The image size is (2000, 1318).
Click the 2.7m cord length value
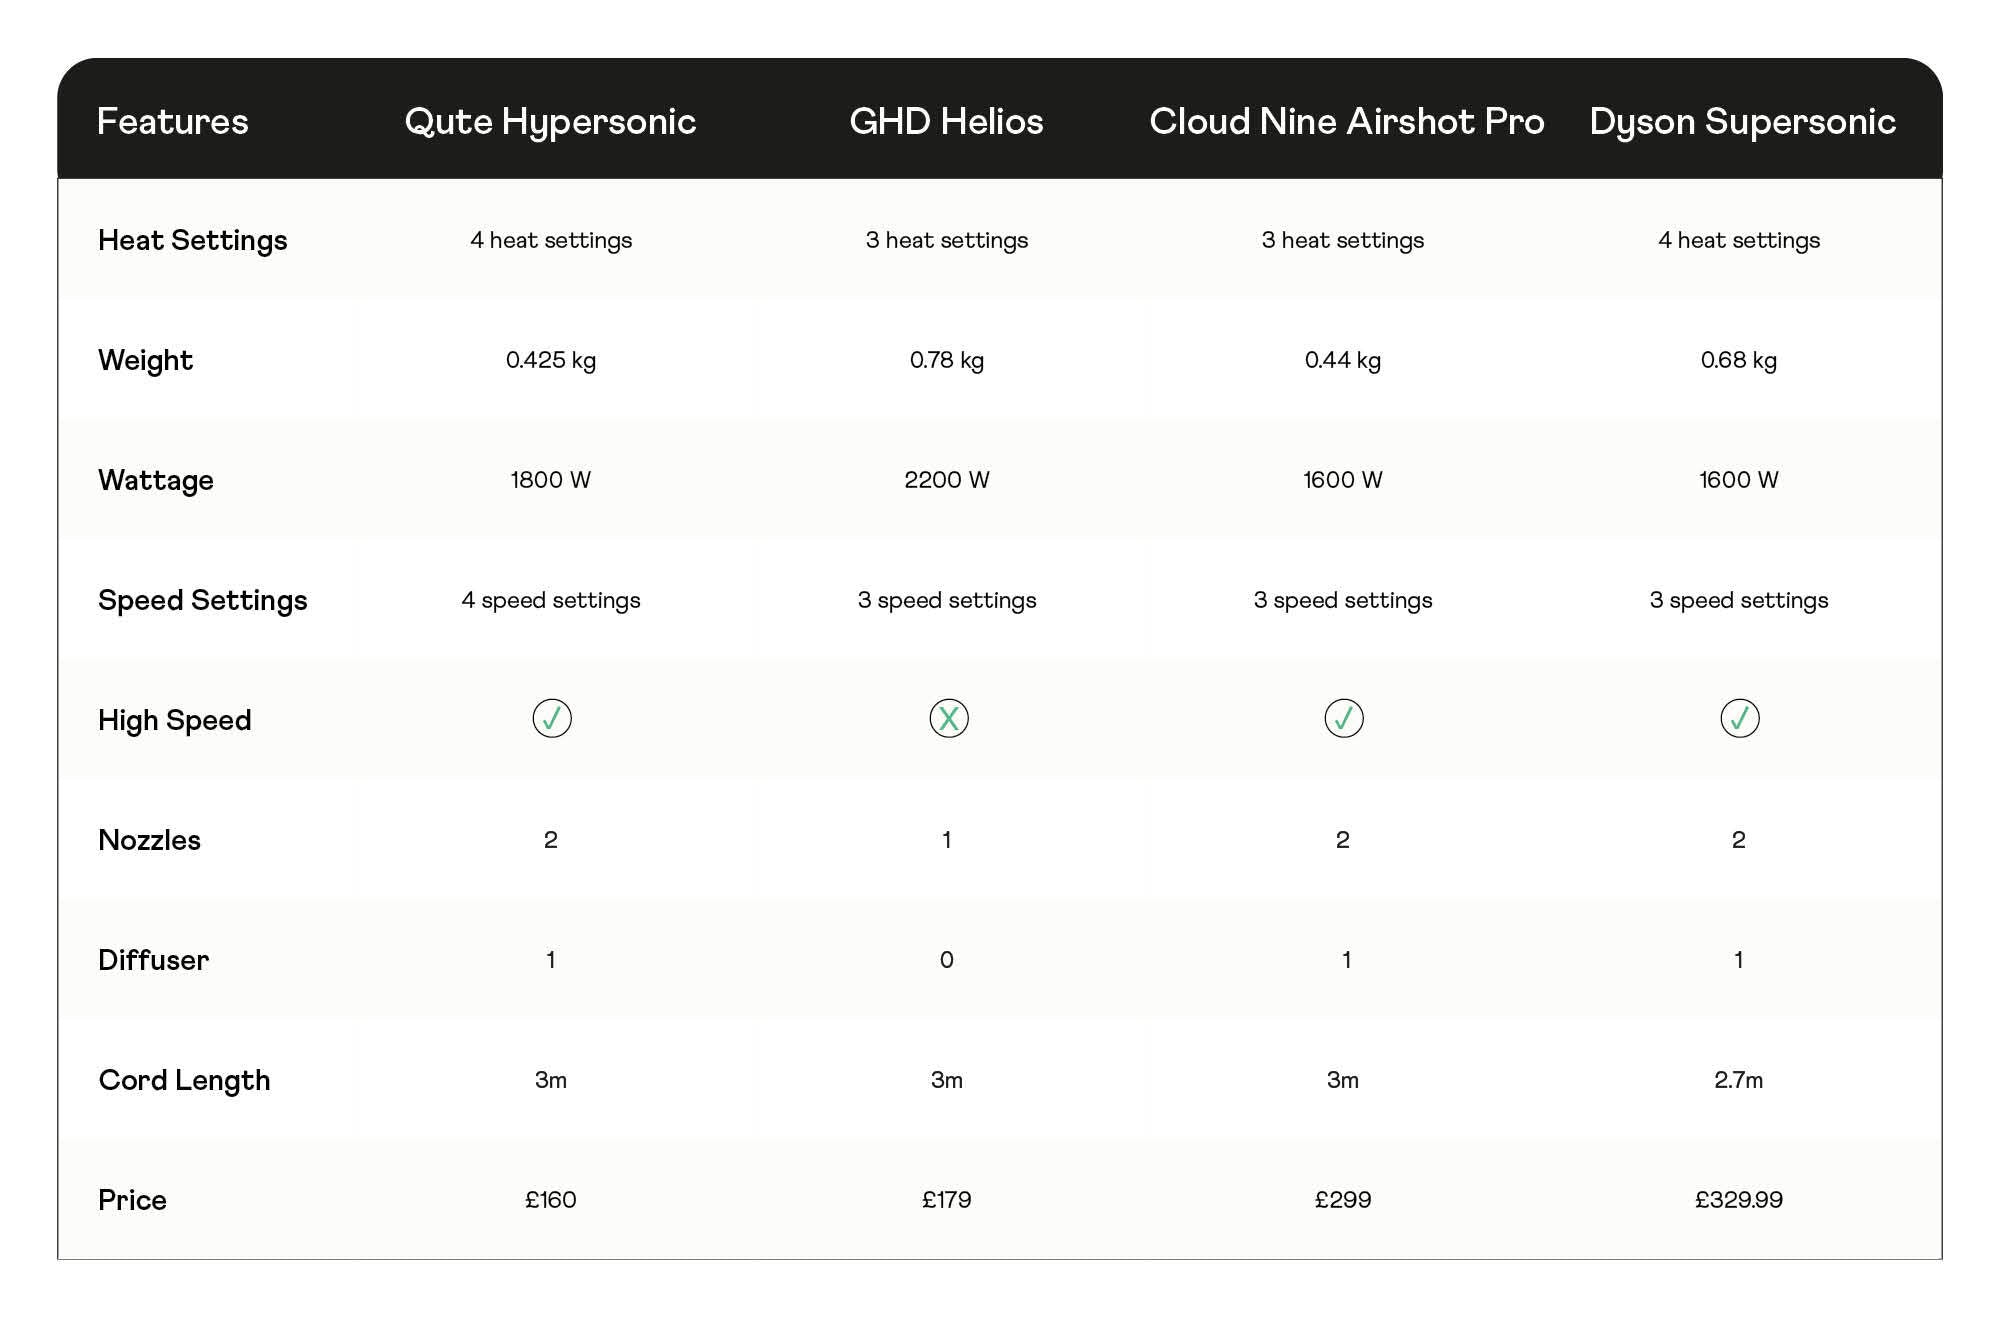[1738, 1080]
